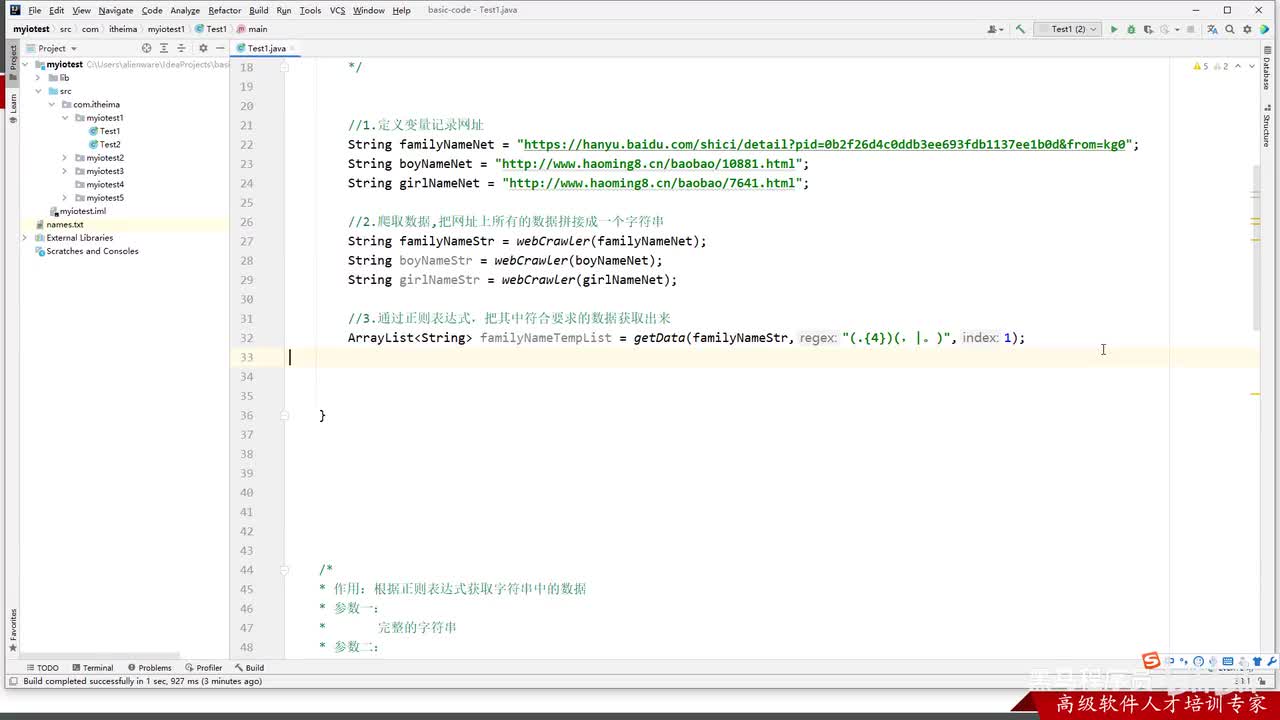This screenshot has height=720, width=1280.
Task: Open the Build menu
Action: pyautogui.click(x=259, y=10)
